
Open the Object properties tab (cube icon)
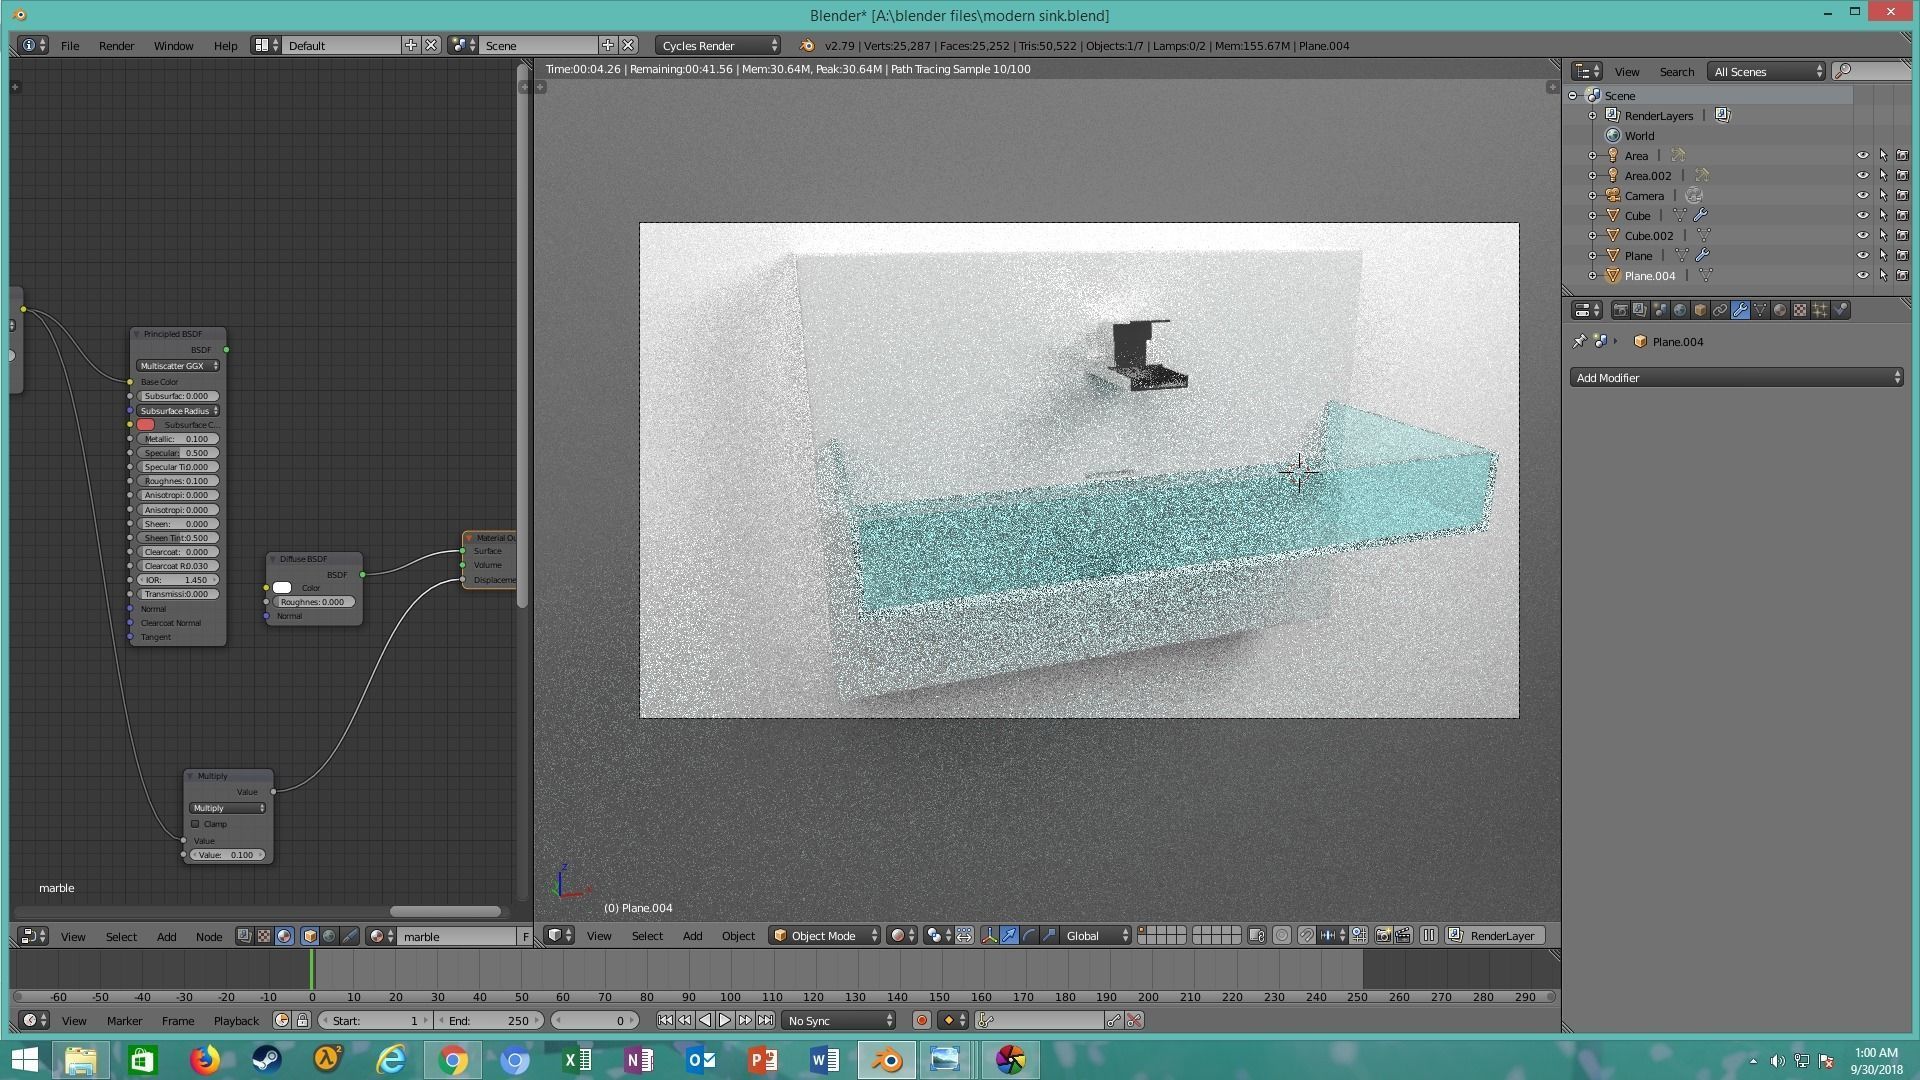[x=1700, y=310]
